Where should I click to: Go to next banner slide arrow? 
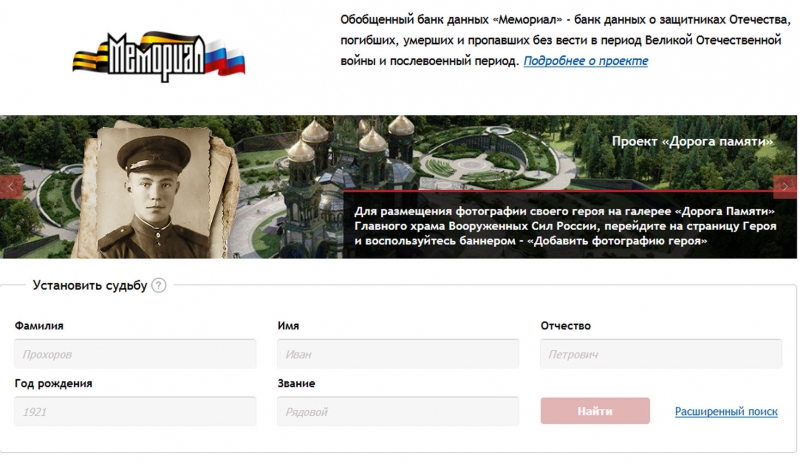click(x=785, y=187)
